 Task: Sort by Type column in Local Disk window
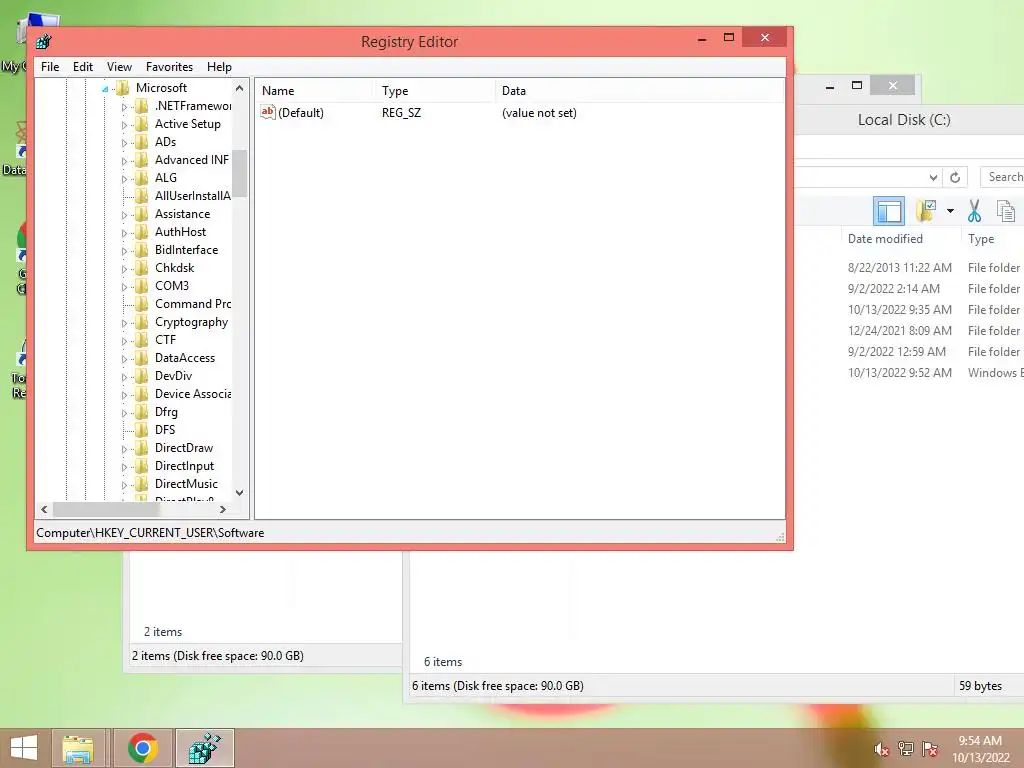click(x=981, y=239)
